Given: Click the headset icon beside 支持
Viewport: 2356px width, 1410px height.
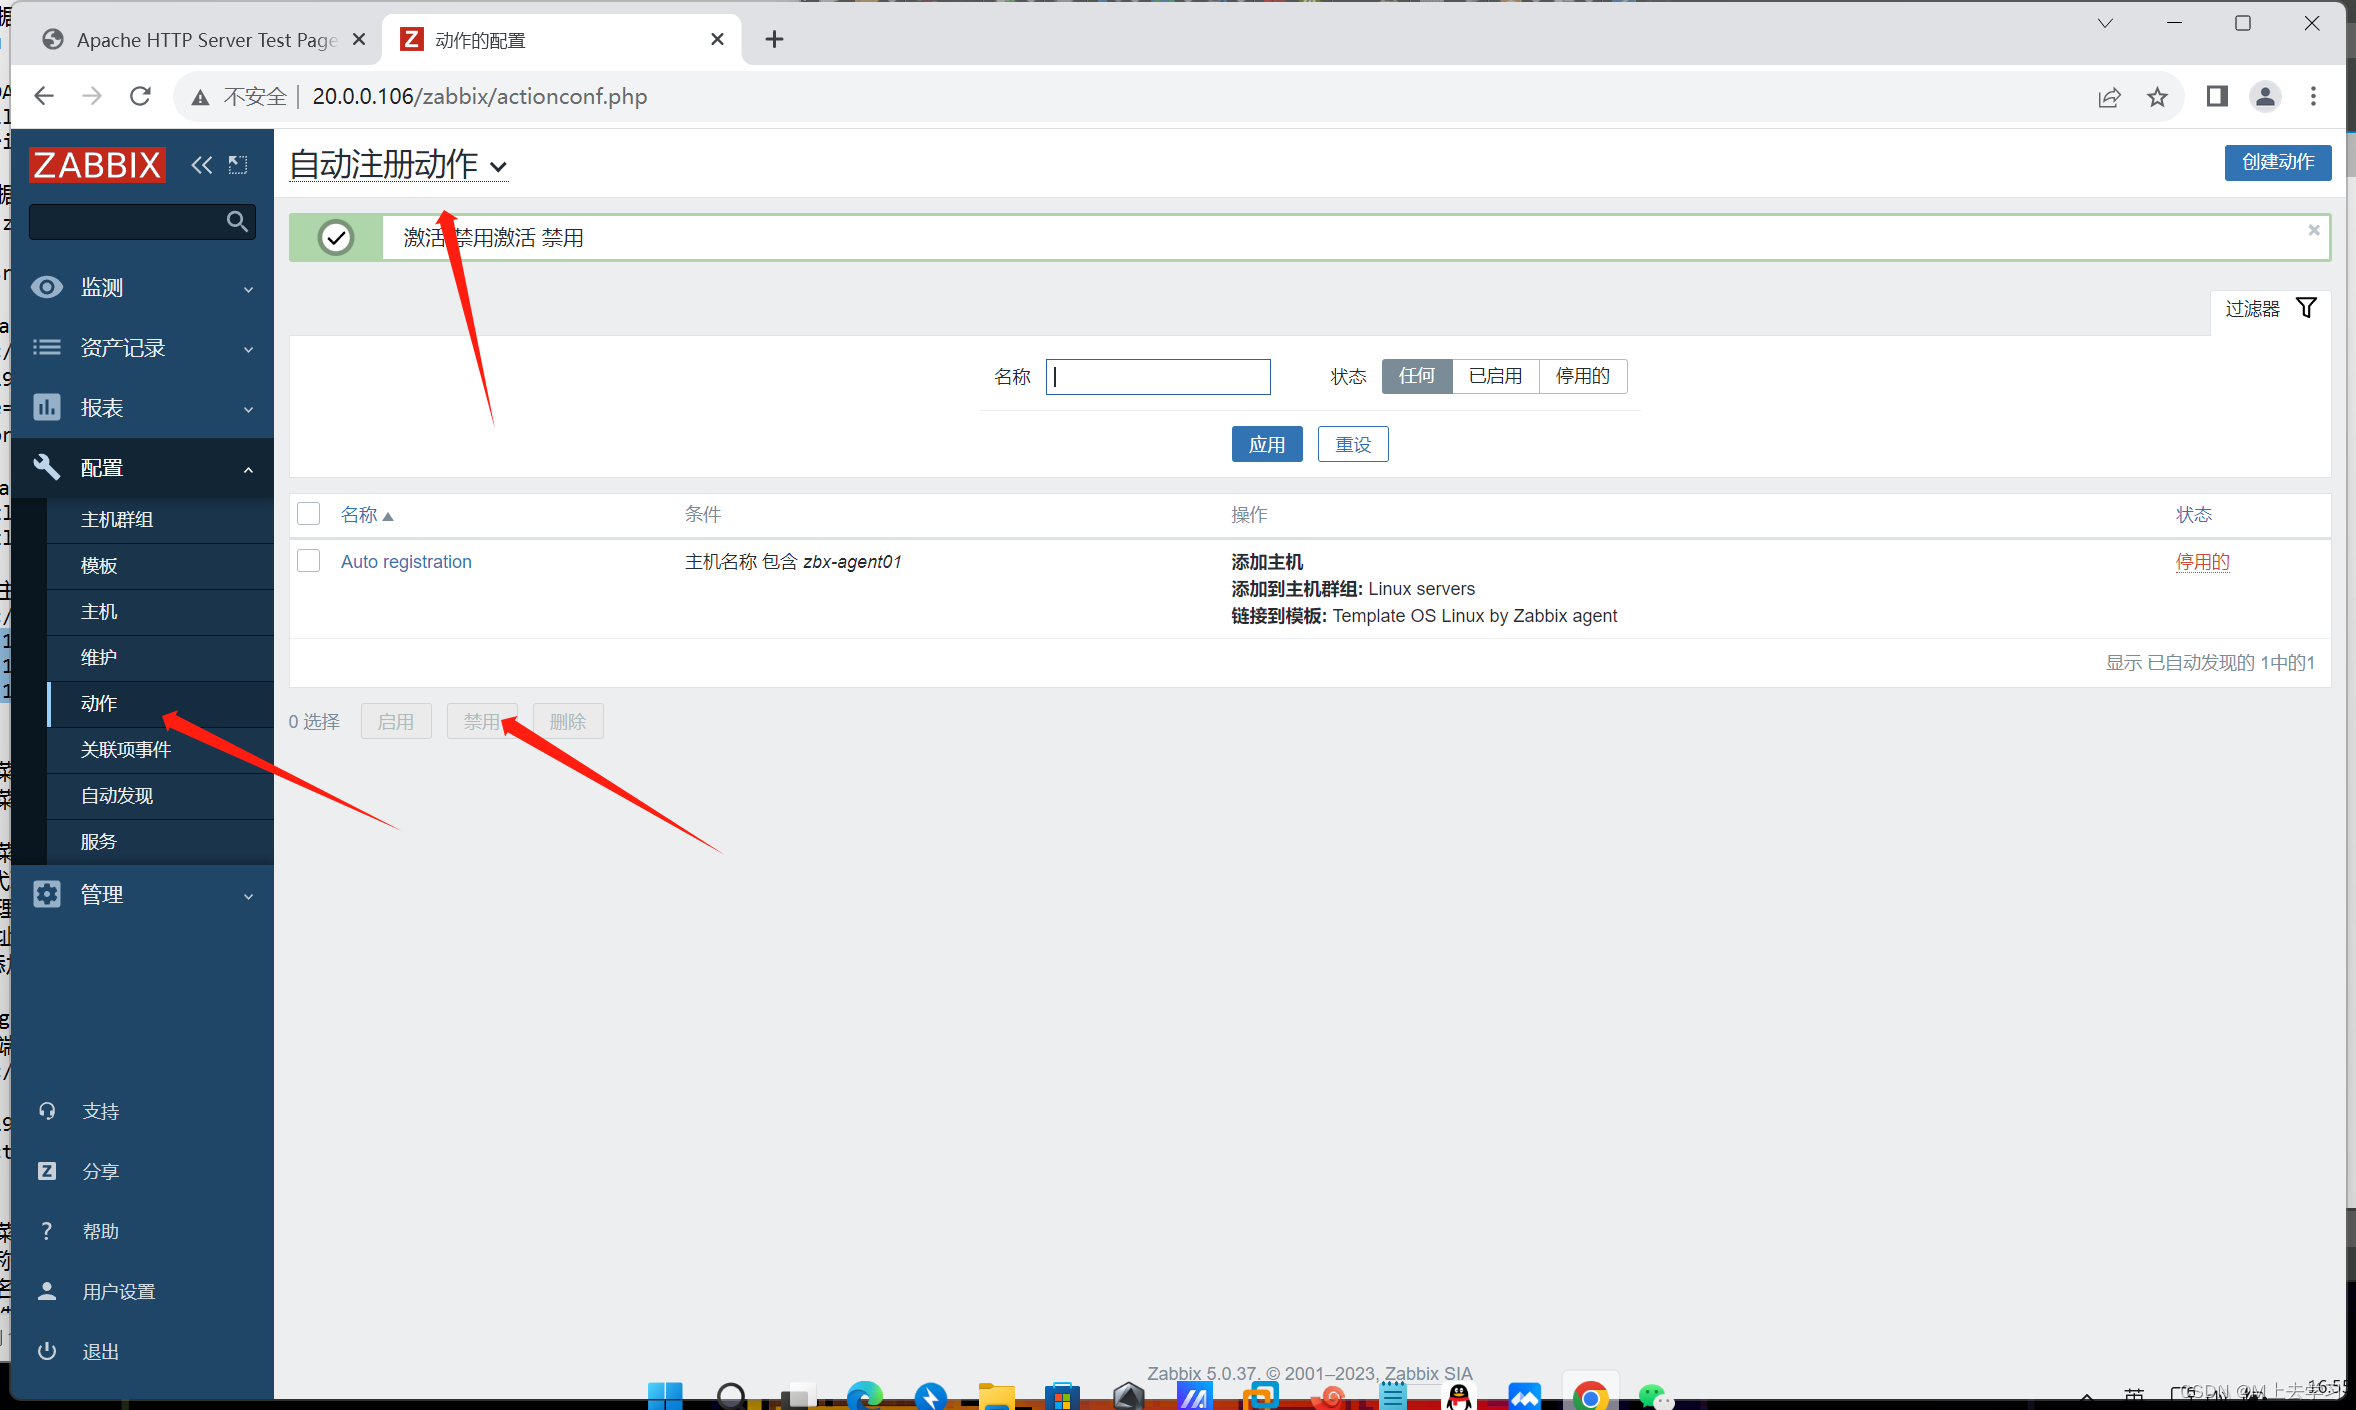Looking at the screenshot, I should click(x=47, y=1111).
